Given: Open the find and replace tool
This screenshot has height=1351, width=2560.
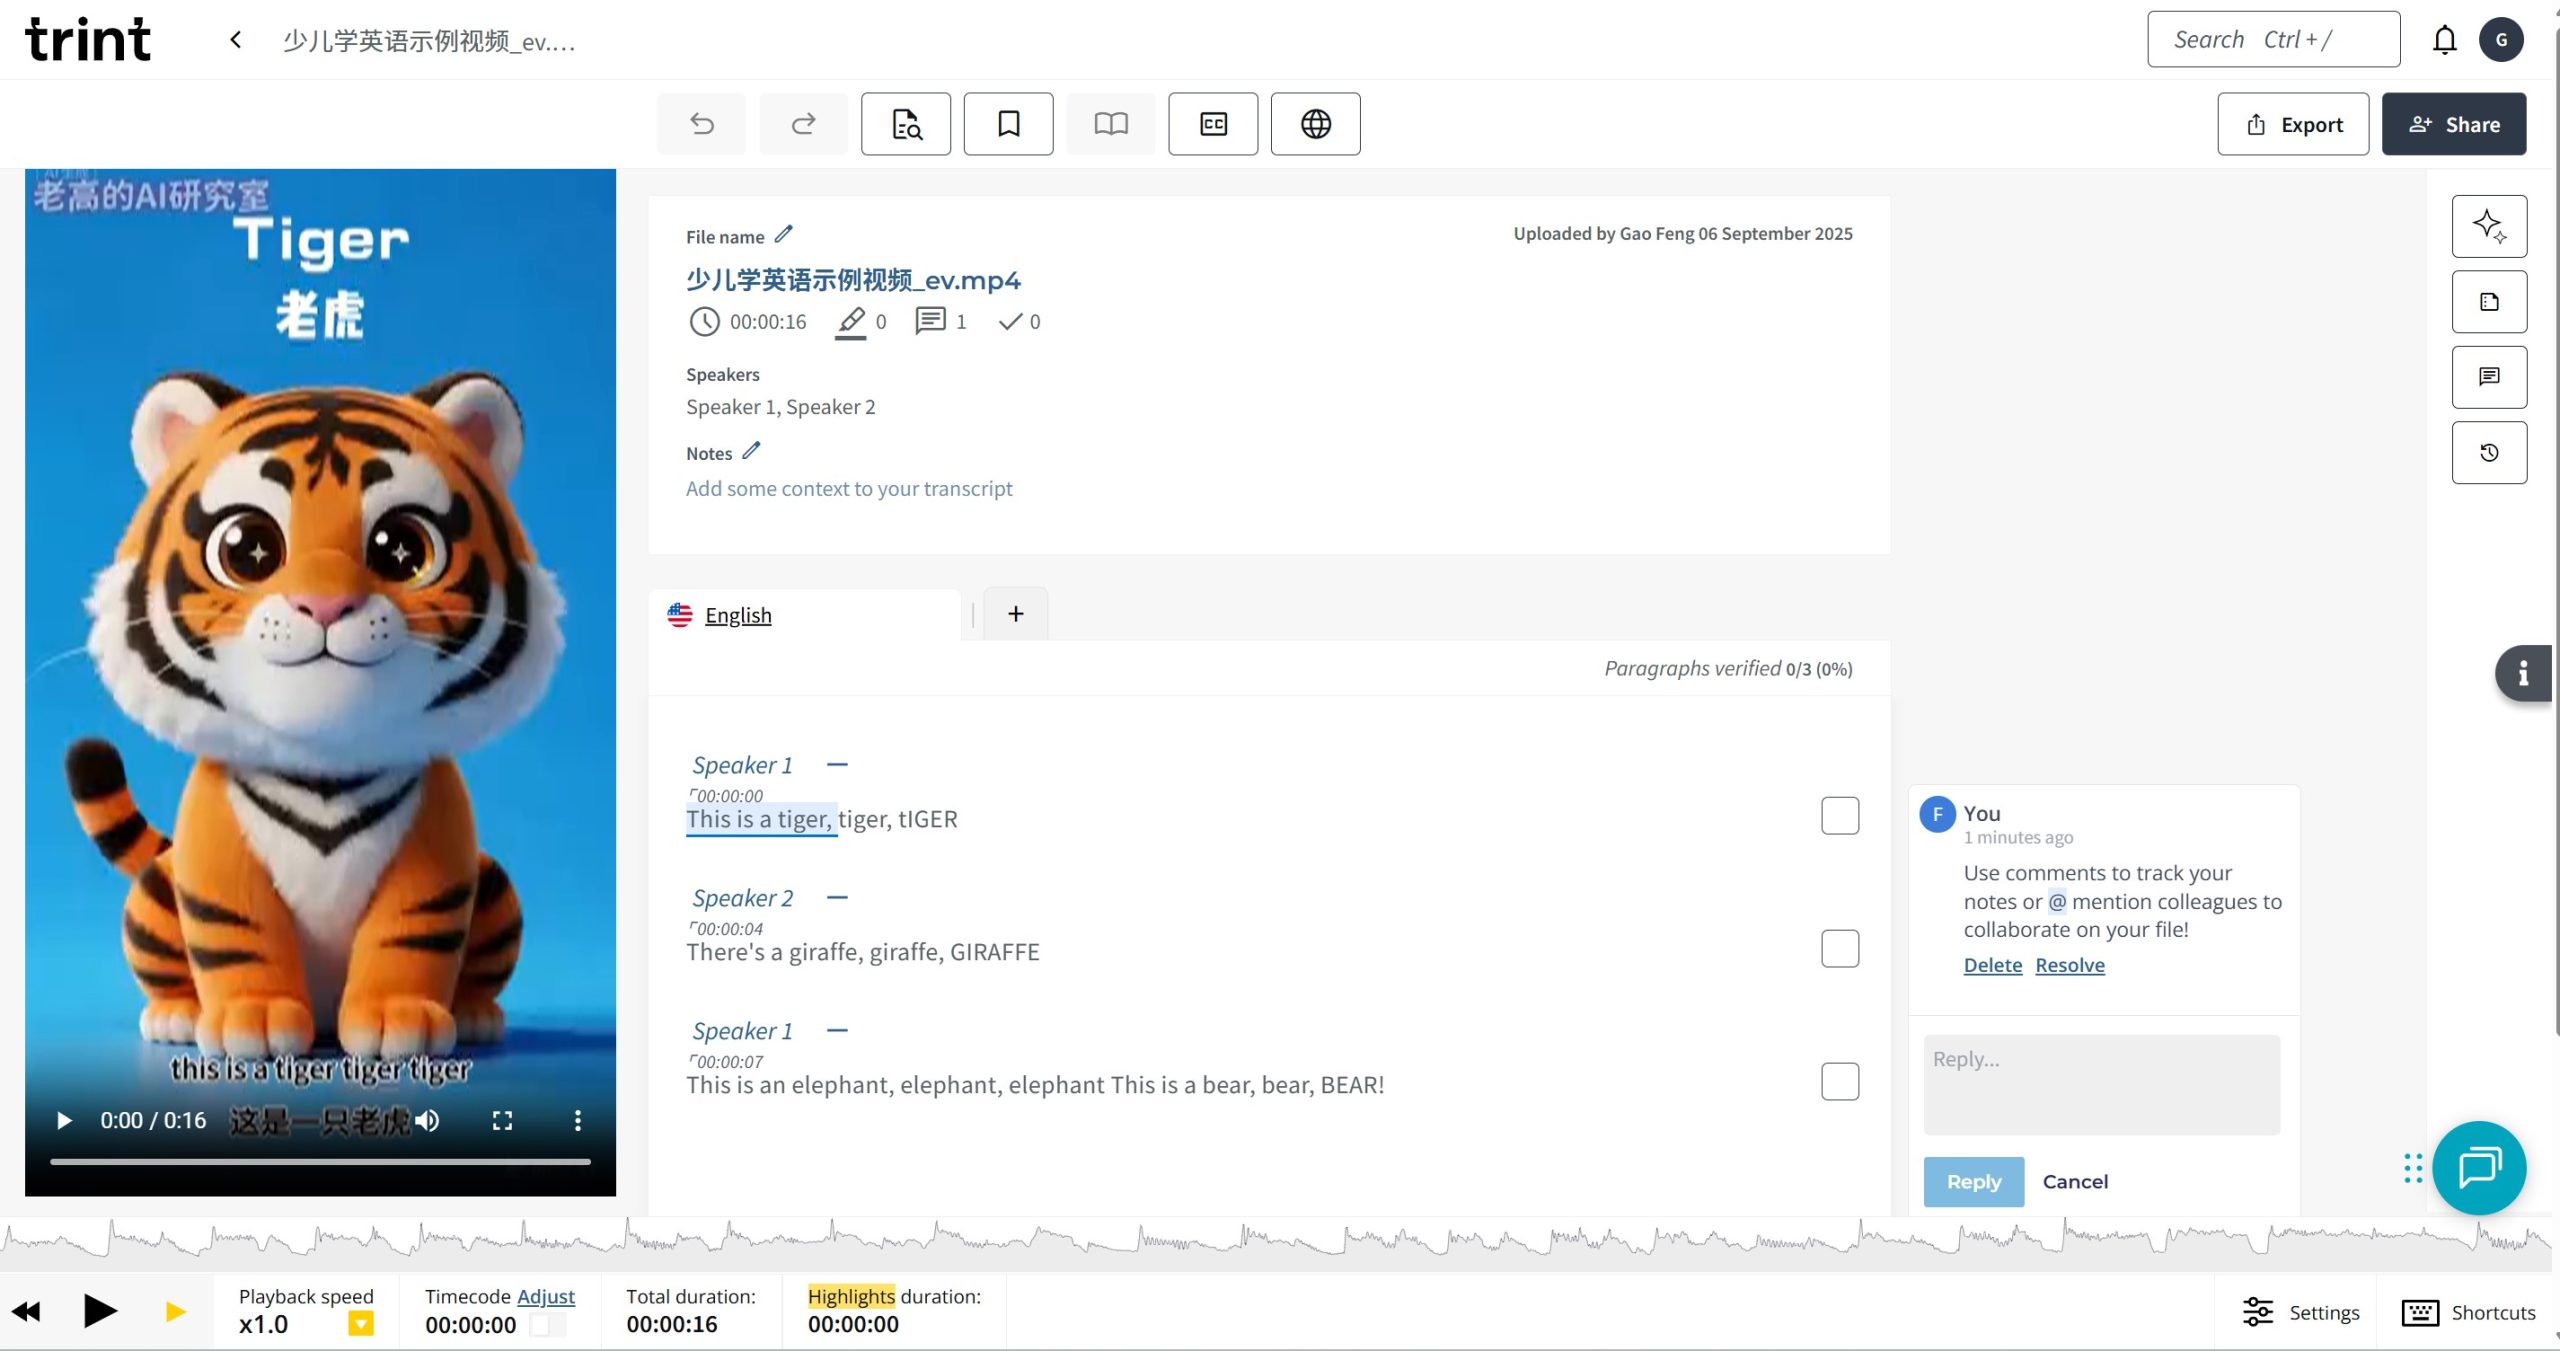Looking at the screenshot, I should tap(905, 124).
